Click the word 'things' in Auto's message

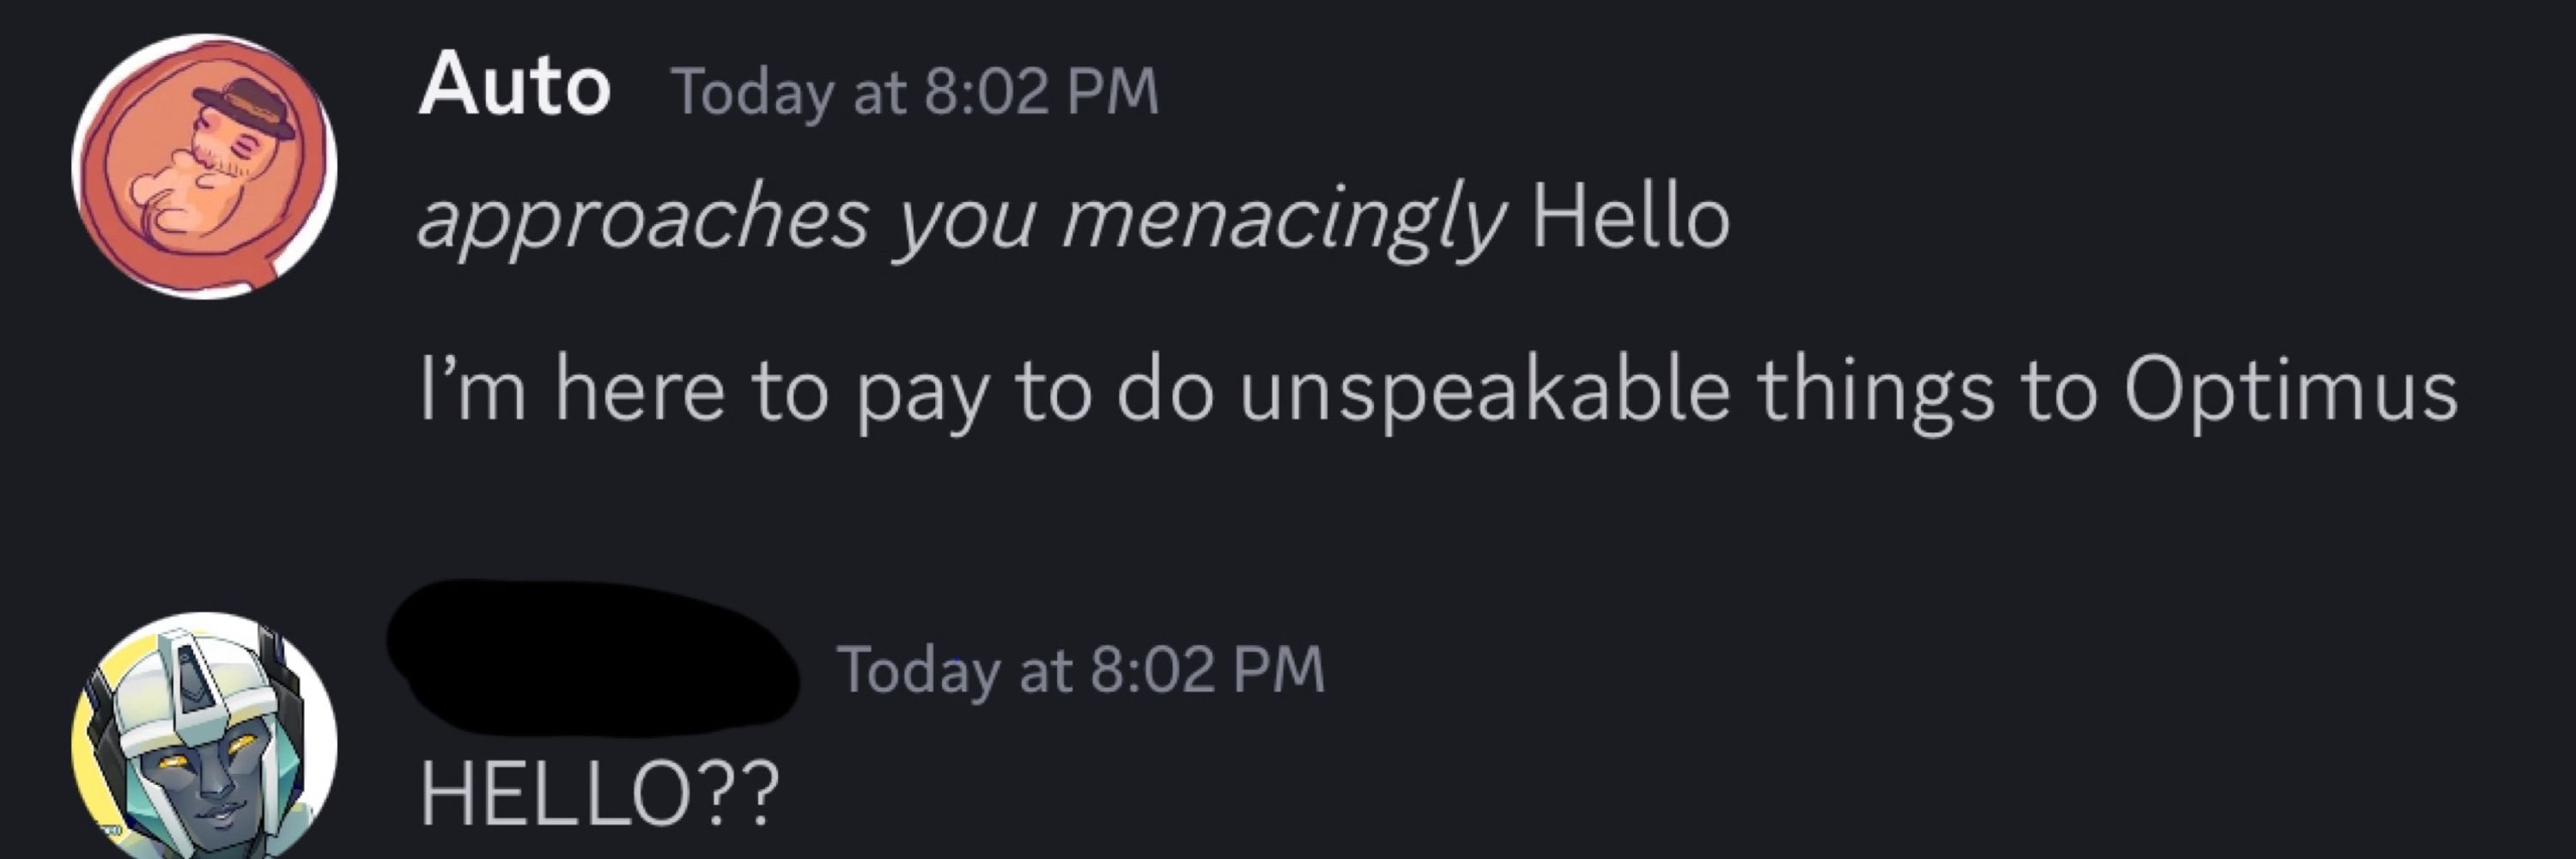[x=1875, y=393]
